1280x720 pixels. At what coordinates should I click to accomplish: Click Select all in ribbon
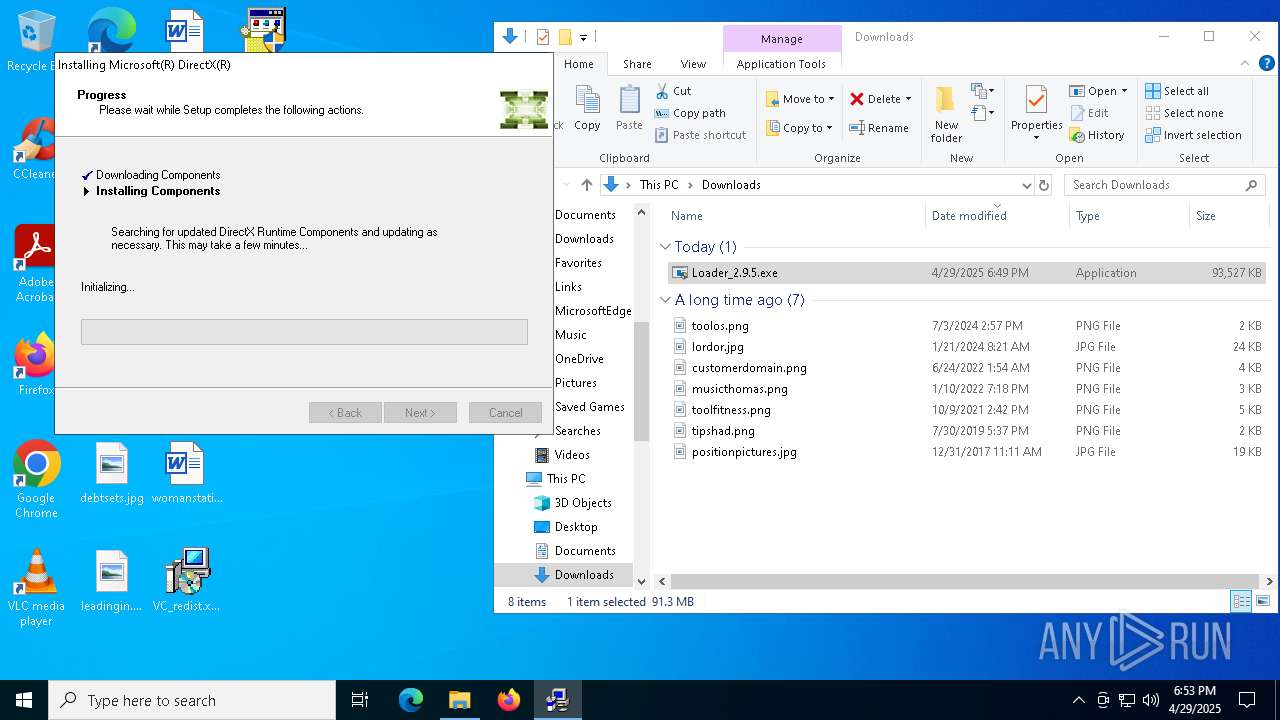(1177, 91)
